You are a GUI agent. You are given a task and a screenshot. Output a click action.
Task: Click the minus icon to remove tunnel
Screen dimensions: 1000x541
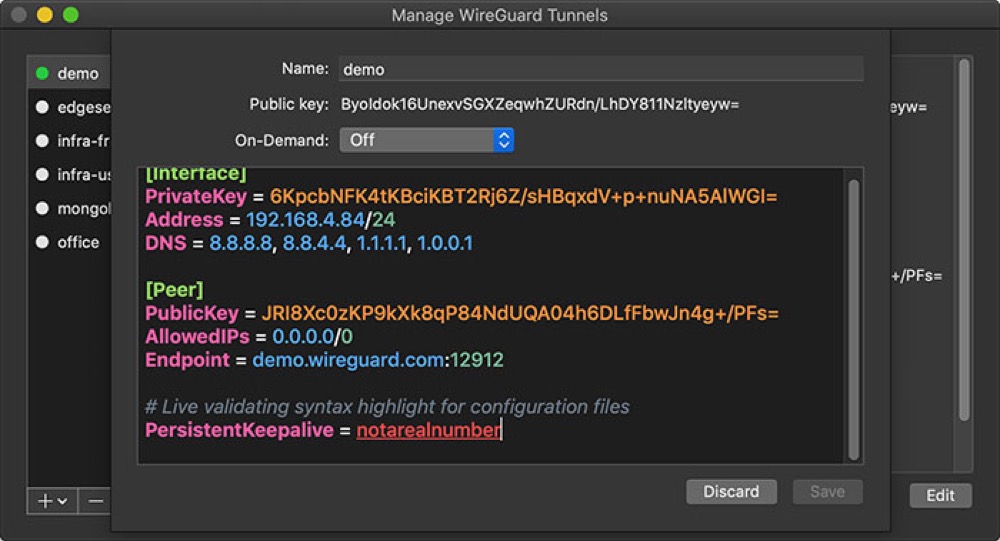pos(96,501)
